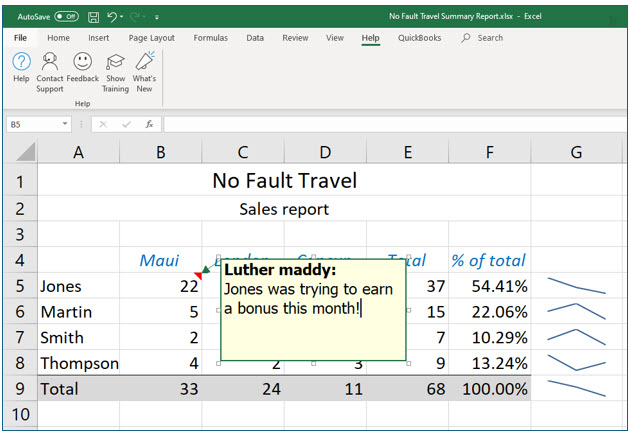Click the Smith name cell
The height and width of the screenshot is (432, 630).
(x=78, y=337)
